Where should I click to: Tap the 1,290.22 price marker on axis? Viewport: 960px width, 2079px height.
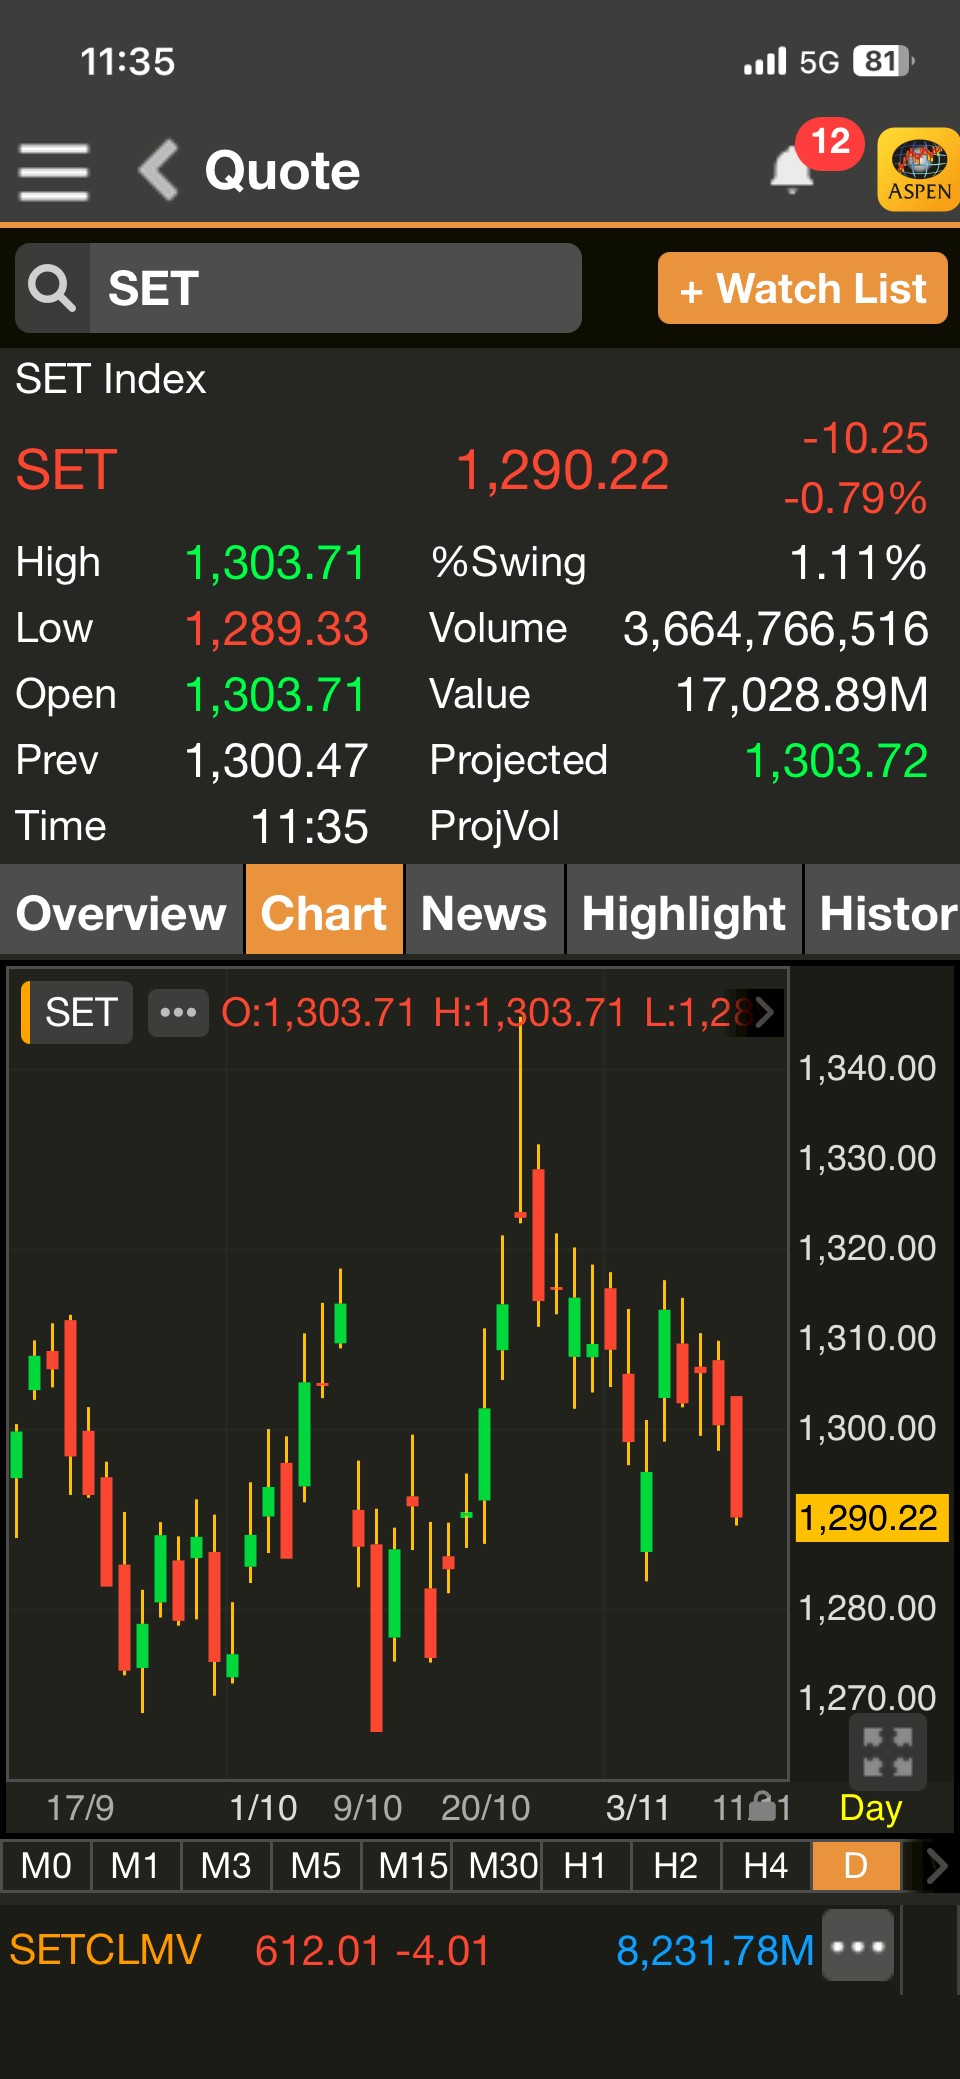(869, 1518)
